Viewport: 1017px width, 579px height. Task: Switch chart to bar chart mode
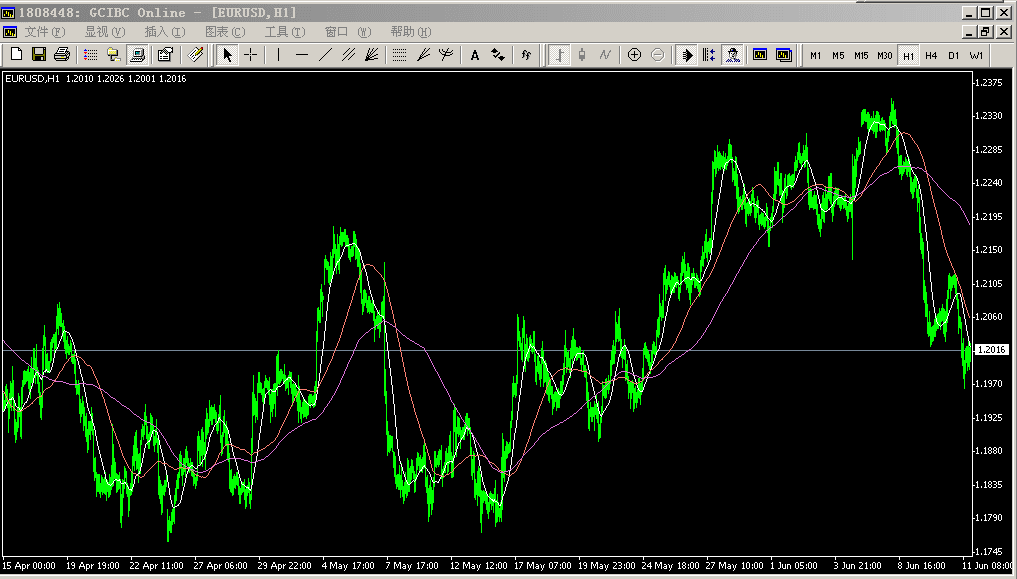pos(559,55)
